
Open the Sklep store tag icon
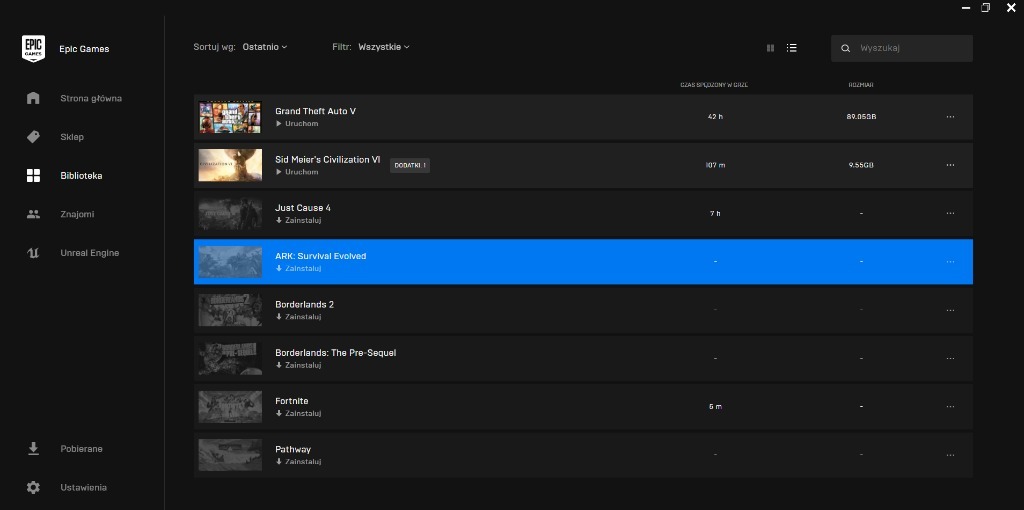pyautogui.click(x=33, y=137)
